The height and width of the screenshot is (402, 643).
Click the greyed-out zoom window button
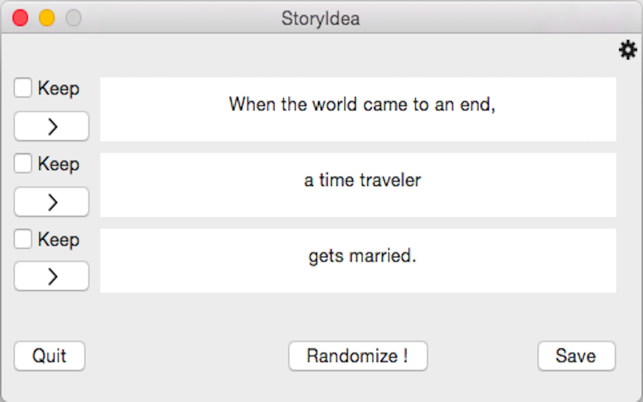[72, 18]
